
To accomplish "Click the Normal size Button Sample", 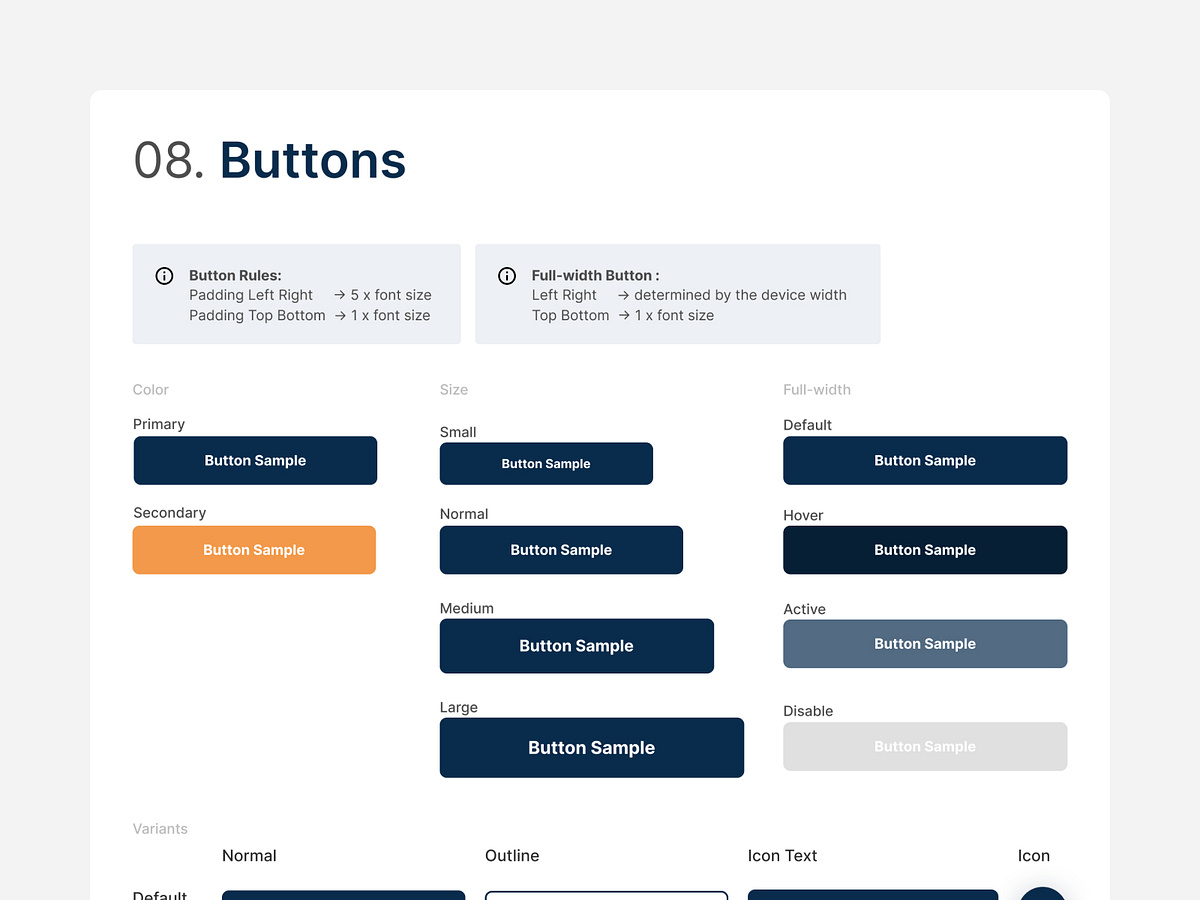I will 561,550.
